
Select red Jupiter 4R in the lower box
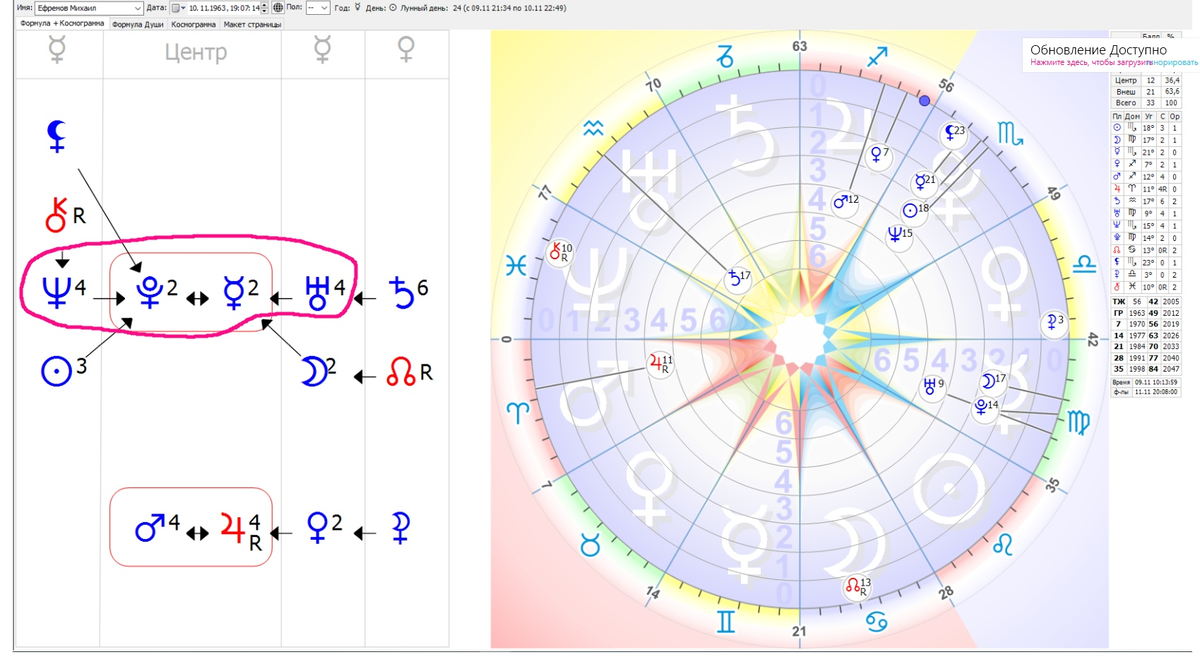pos(242,531)
